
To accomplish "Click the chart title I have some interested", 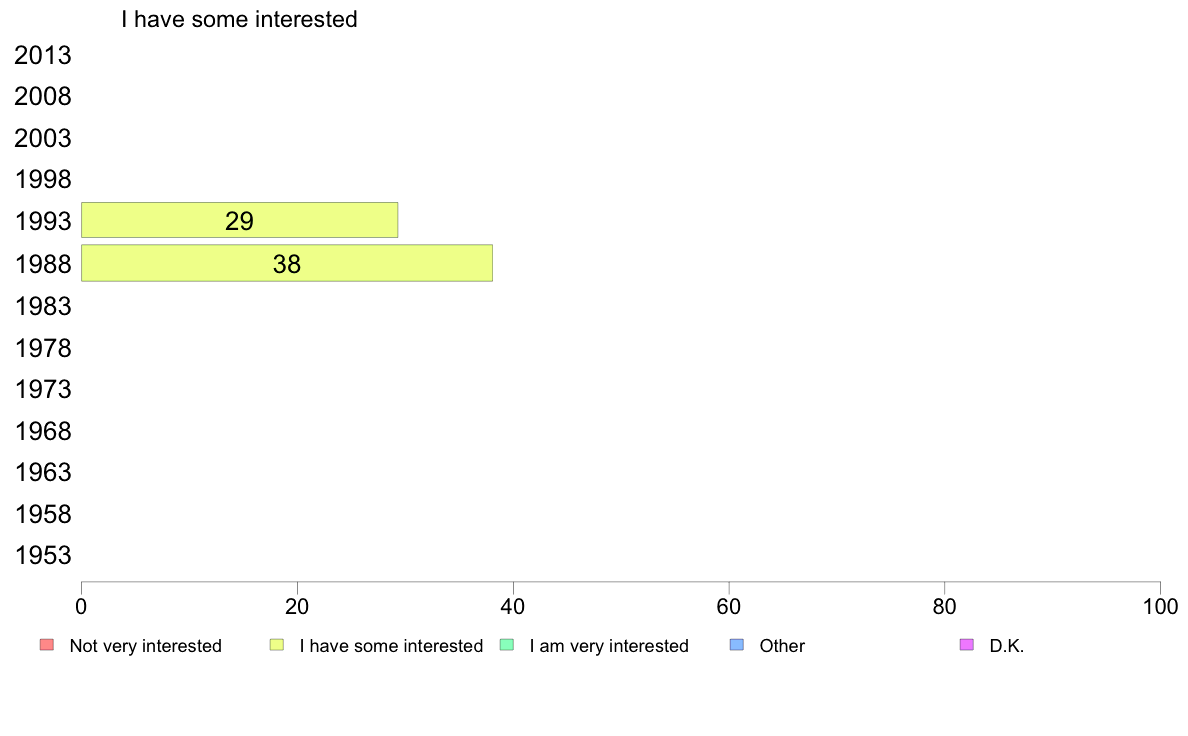I will (x=239, y=19).
